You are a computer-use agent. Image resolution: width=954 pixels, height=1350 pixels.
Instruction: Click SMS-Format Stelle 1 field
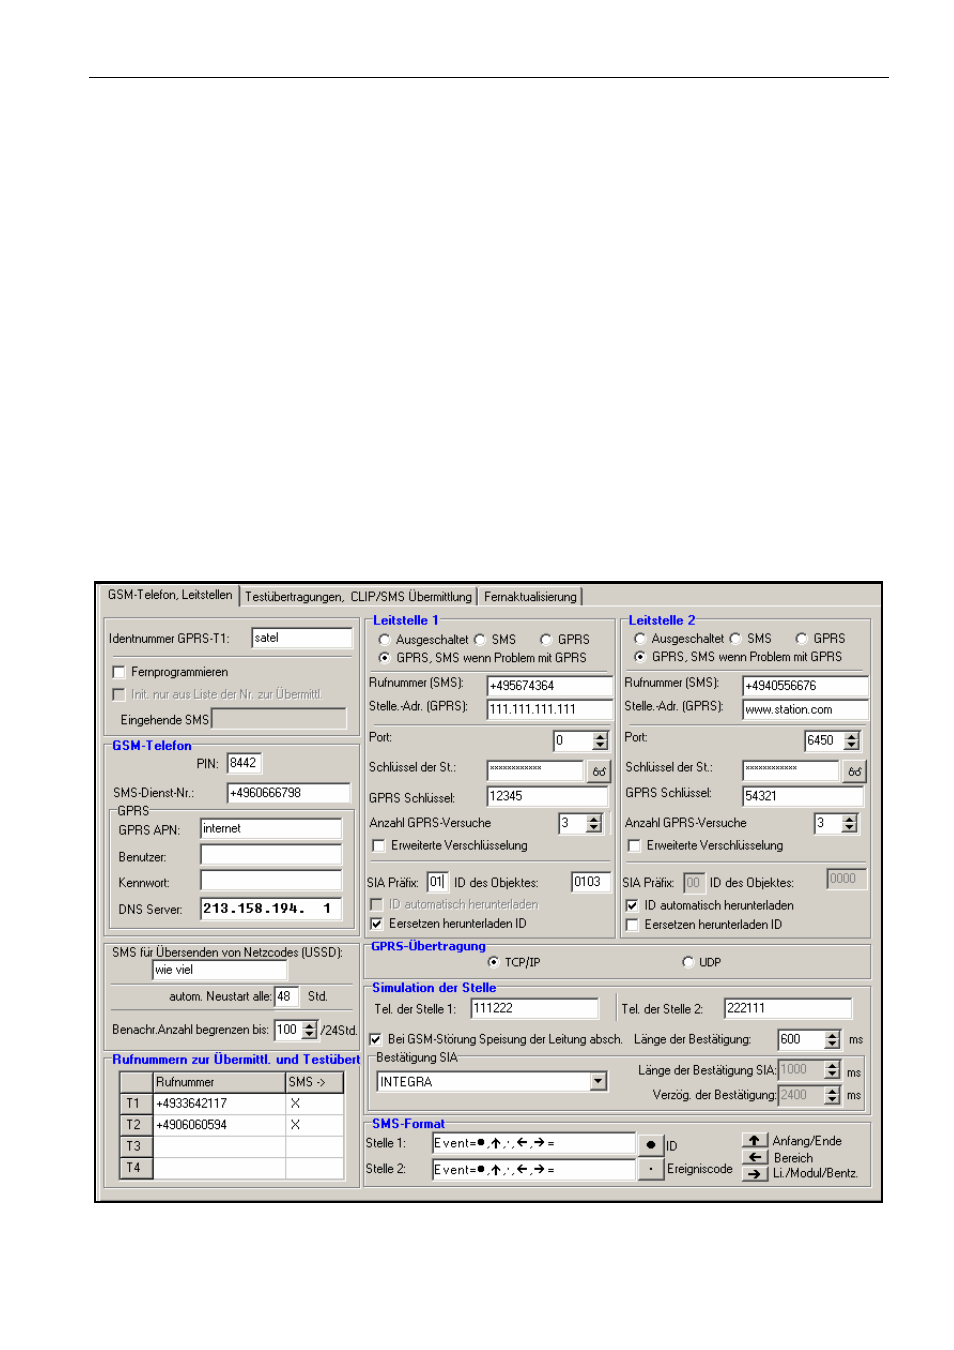pyautogui.click(x=533, y=1143)
